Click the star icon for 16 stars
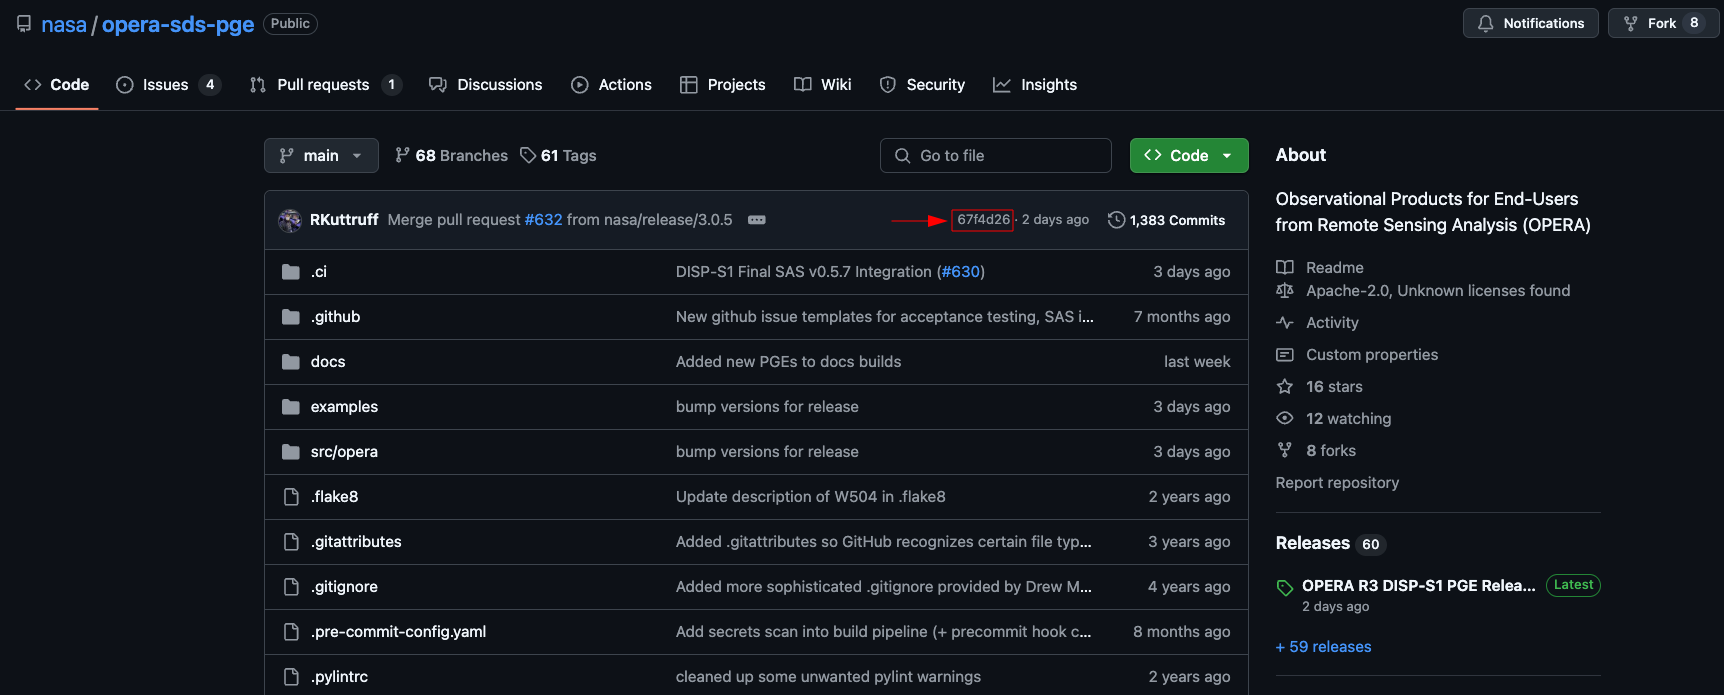The height and width of the screenshot is (695, 1724). [x=1285, y=387]
